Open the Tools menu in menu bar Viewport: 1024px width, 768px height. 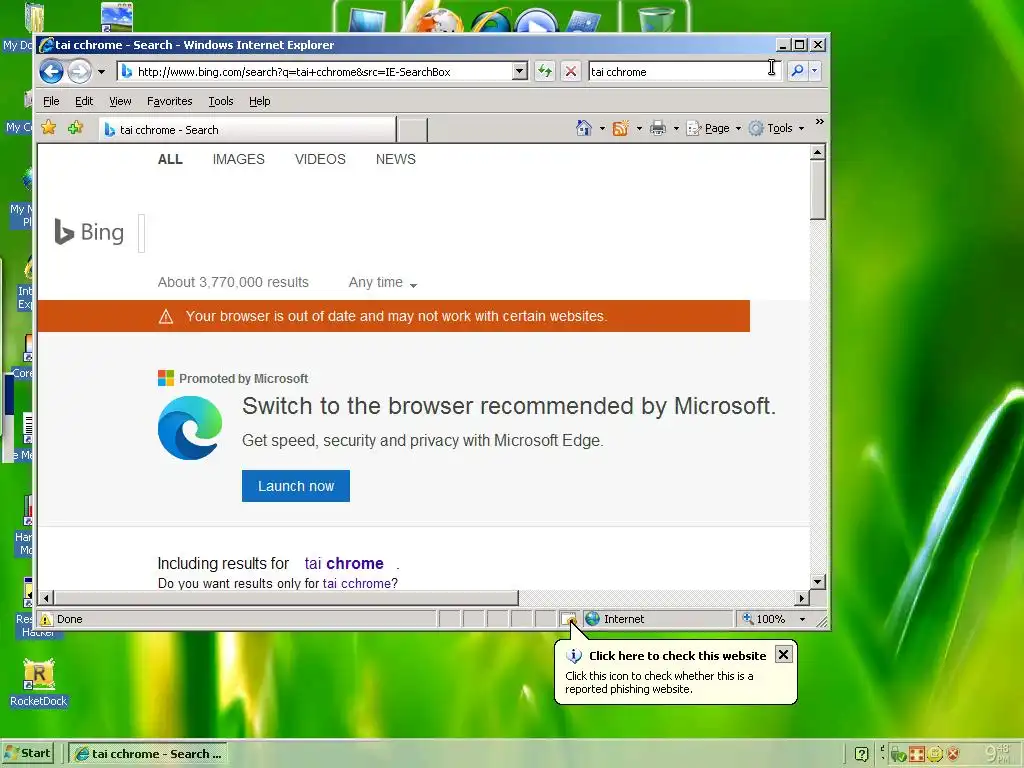pyautogui.click(x=221, y=101)
